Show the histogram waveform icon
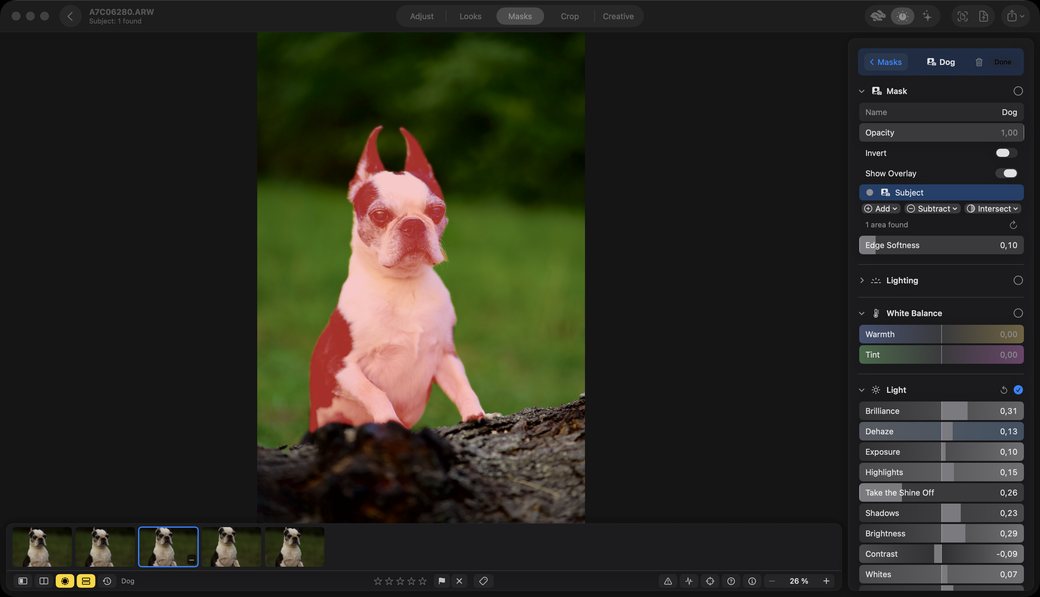Image resolution: width=1040 pixels, height=597 pixels. point(689,581)
